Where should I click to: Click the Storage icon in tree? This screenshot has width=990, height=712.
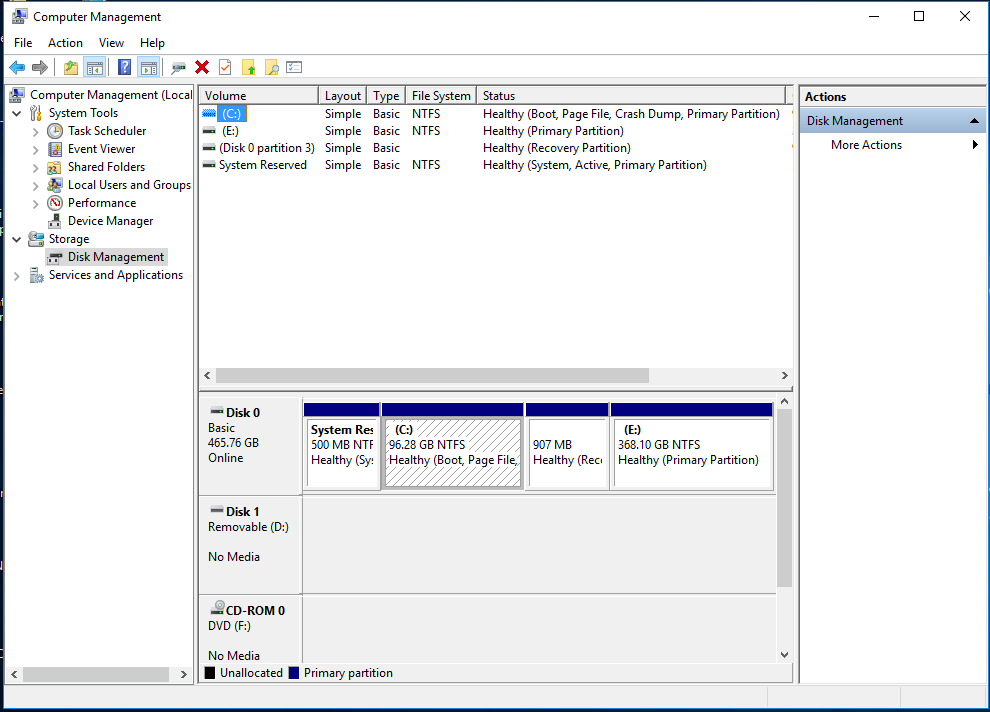coord(37,239)
